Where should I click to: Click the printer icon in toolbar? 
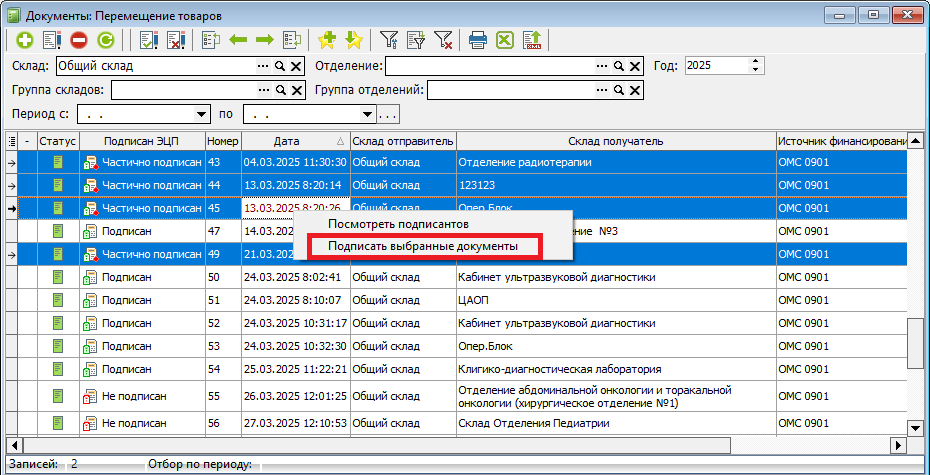point(478,41)
